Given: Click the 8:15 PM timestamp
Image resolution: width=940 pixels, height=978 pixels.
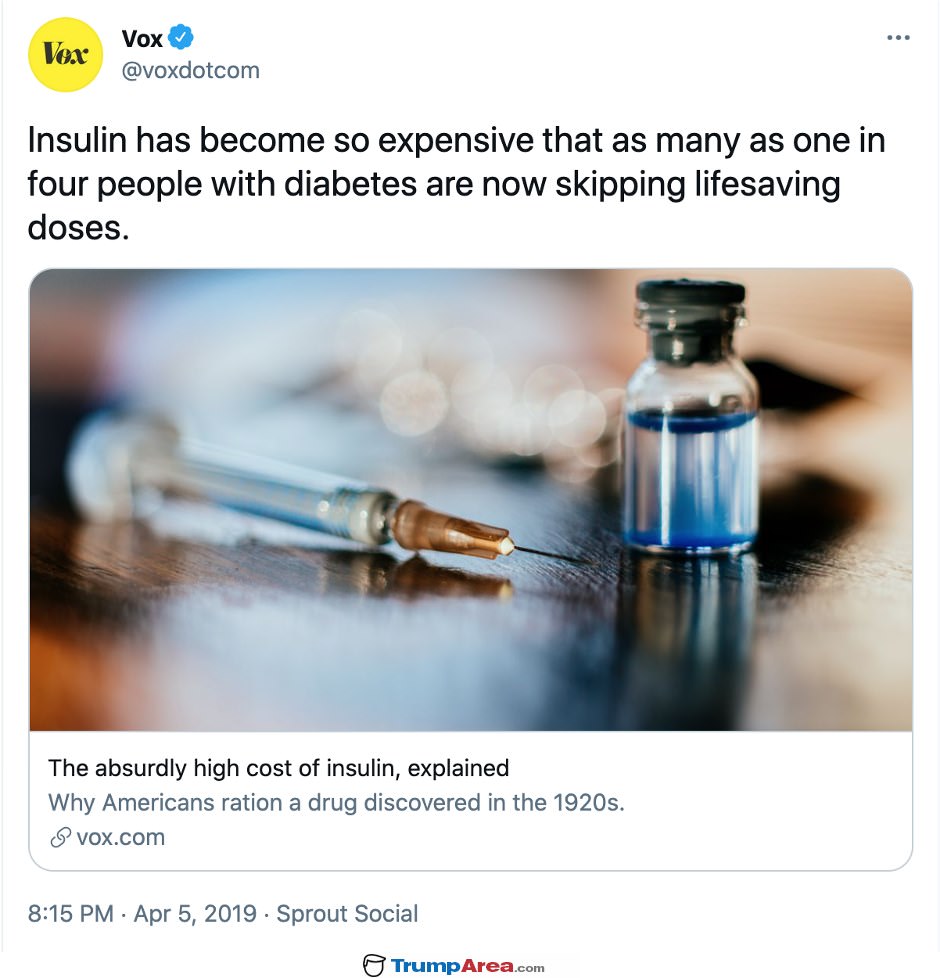Looking at the screenshot, I should click(70, 914).
